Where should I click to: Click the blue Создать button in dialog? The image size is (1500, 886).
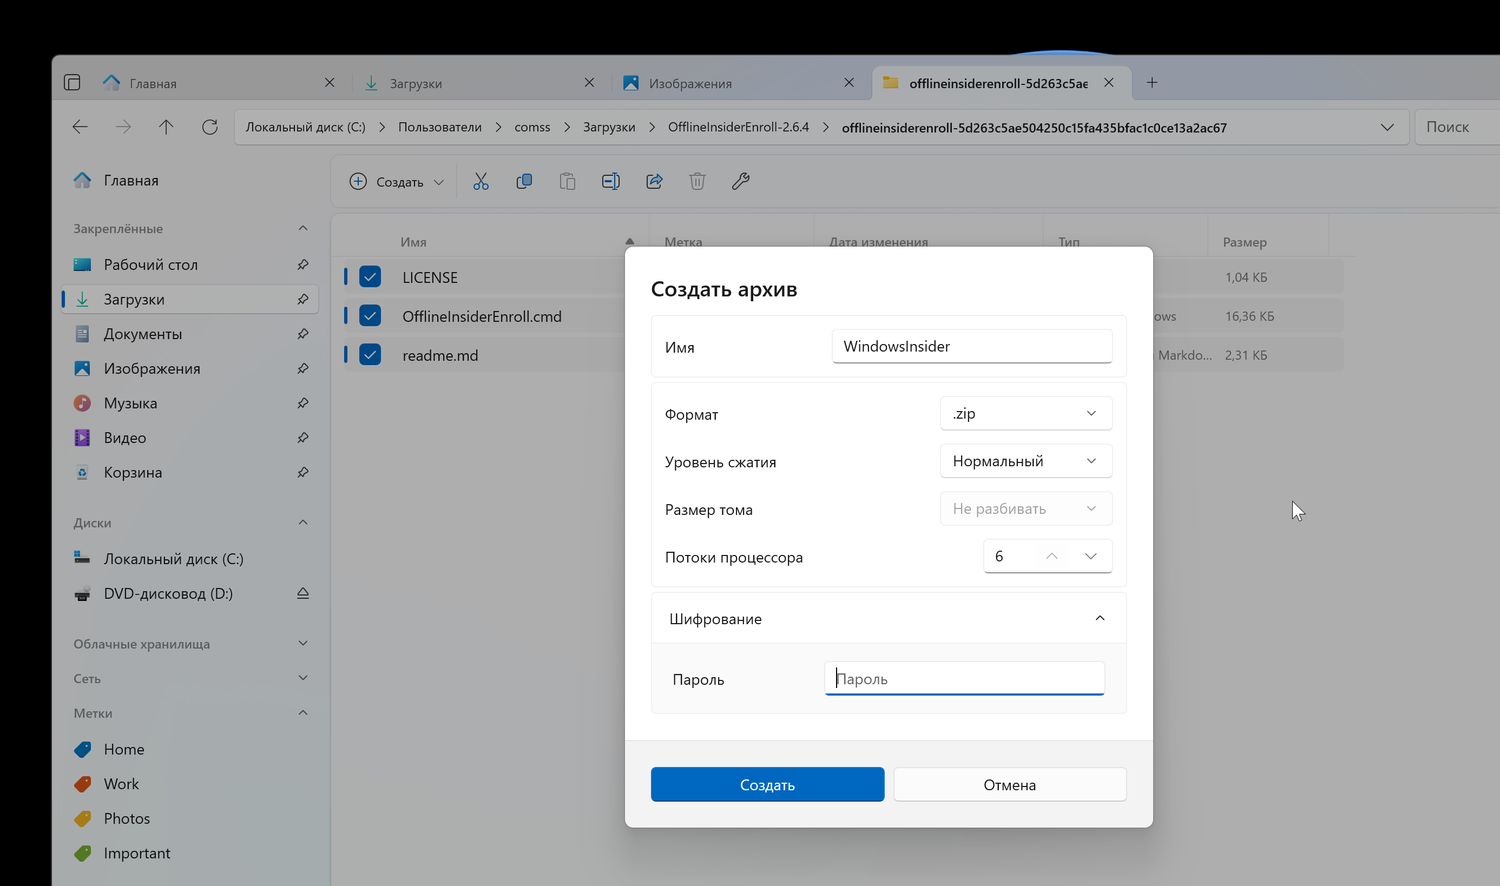[767, 785]
